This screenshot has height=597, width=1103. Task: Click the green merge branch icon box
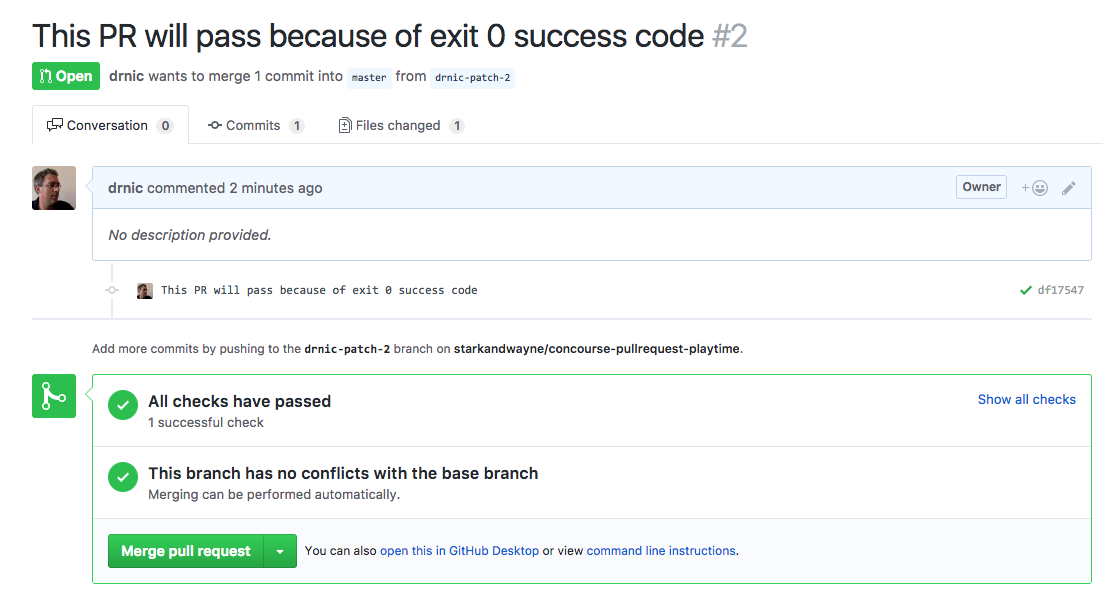53,396
